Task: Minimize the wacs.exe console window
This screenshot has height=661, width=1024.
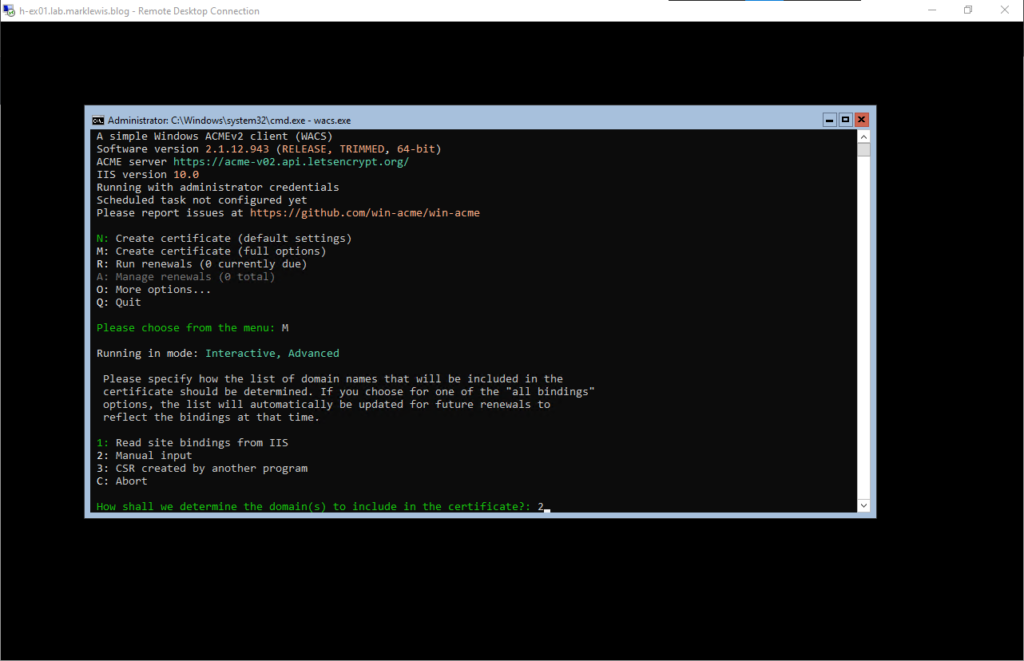Action: (829, 120)
